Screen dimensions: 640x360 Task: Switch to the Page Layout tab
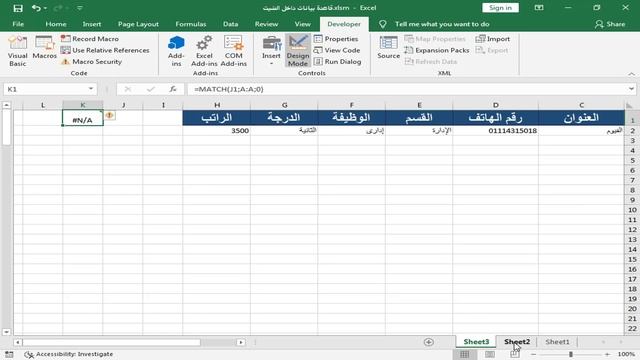pos(138,24)
